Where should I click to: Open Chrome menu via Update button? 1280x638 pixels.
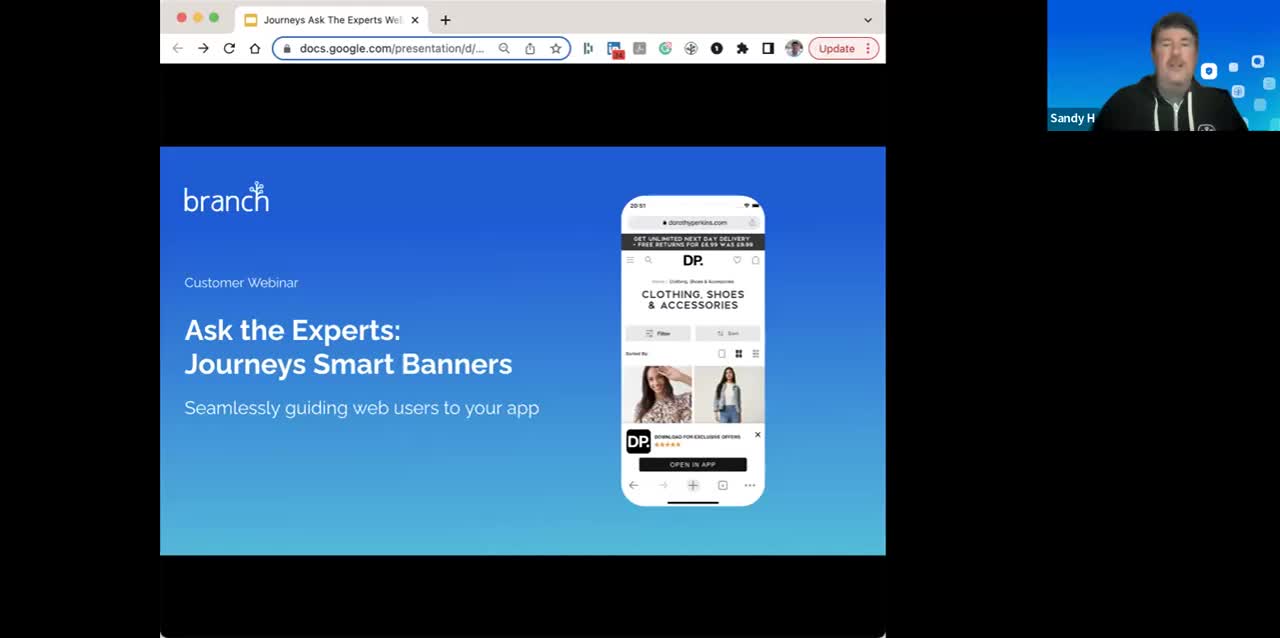click(843, 48)
